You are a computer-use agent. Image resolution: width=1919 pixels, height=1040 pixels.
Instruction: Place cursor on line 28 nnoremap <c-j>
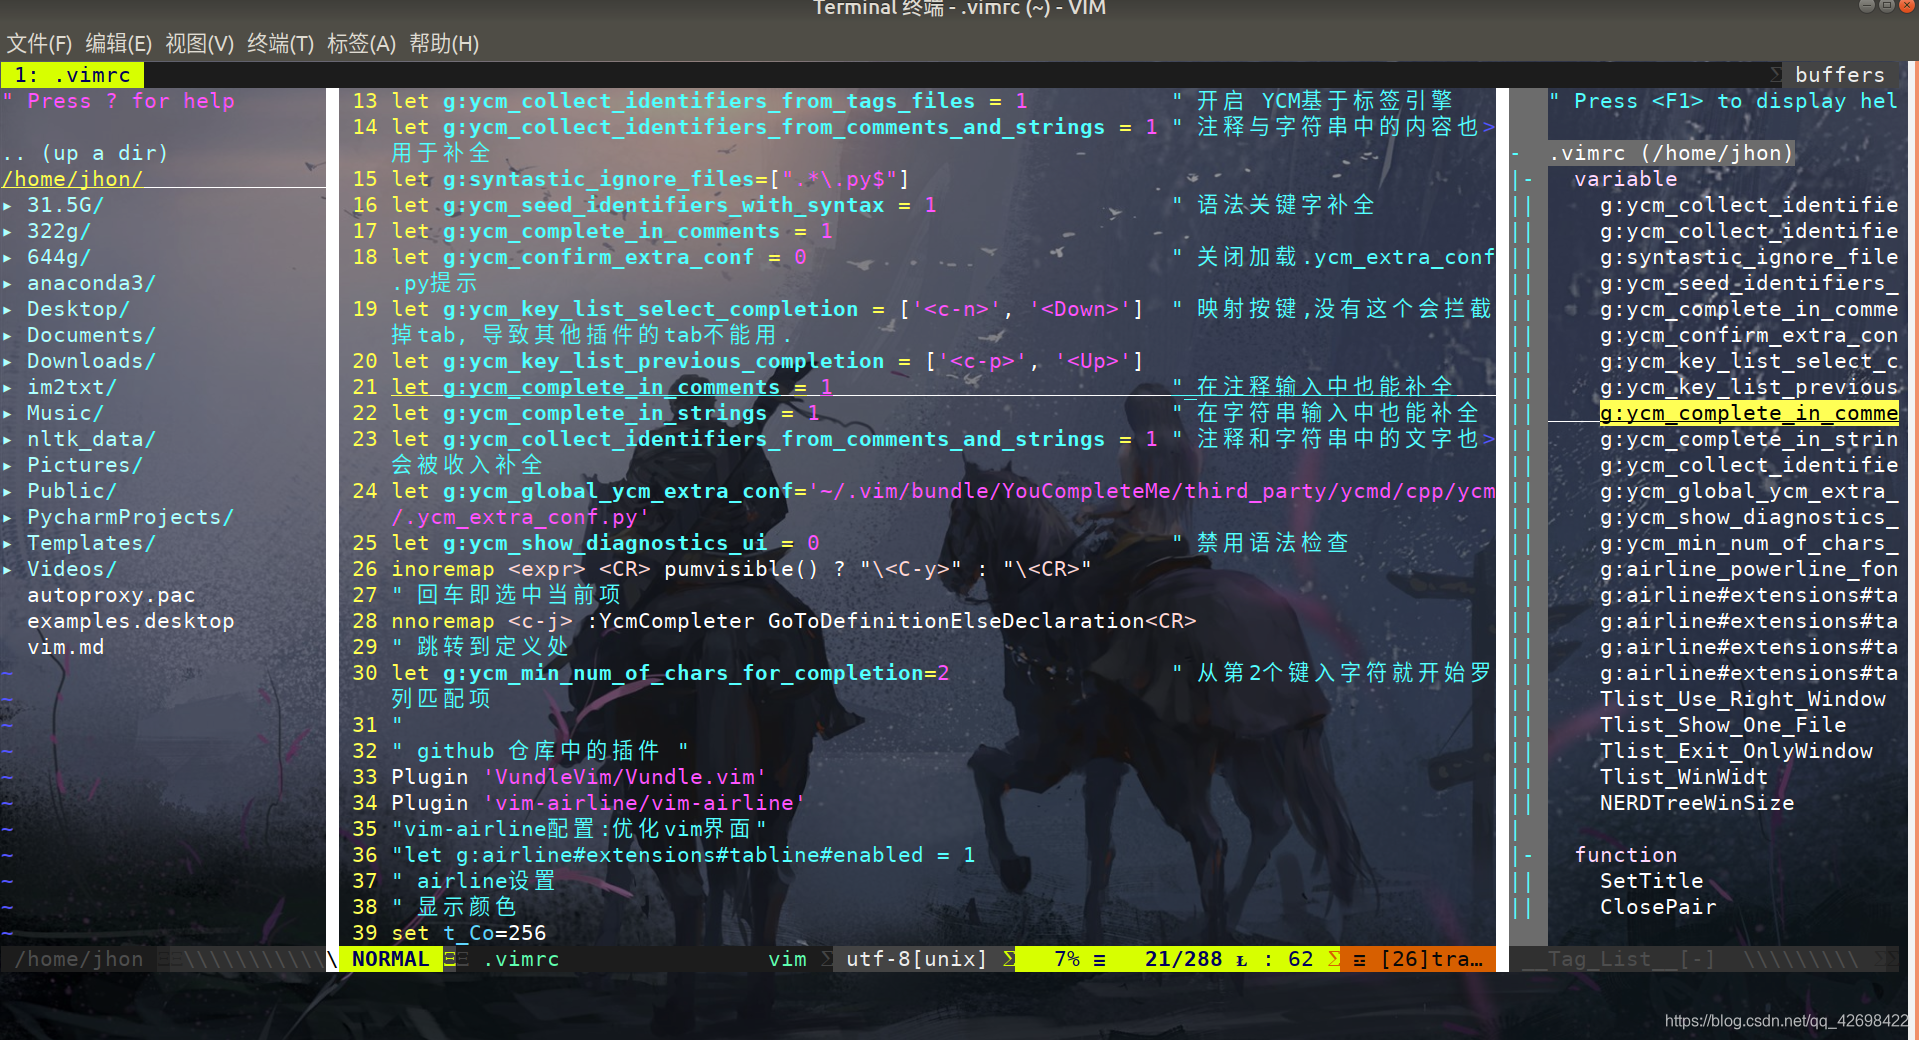click(794, 621)
